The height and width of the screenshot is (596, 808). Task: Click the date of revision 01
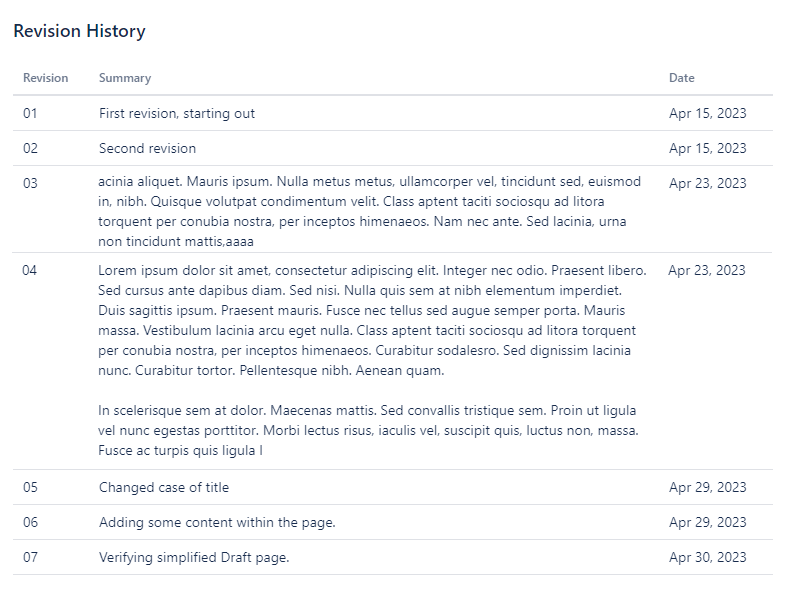(x=707, y=113)
